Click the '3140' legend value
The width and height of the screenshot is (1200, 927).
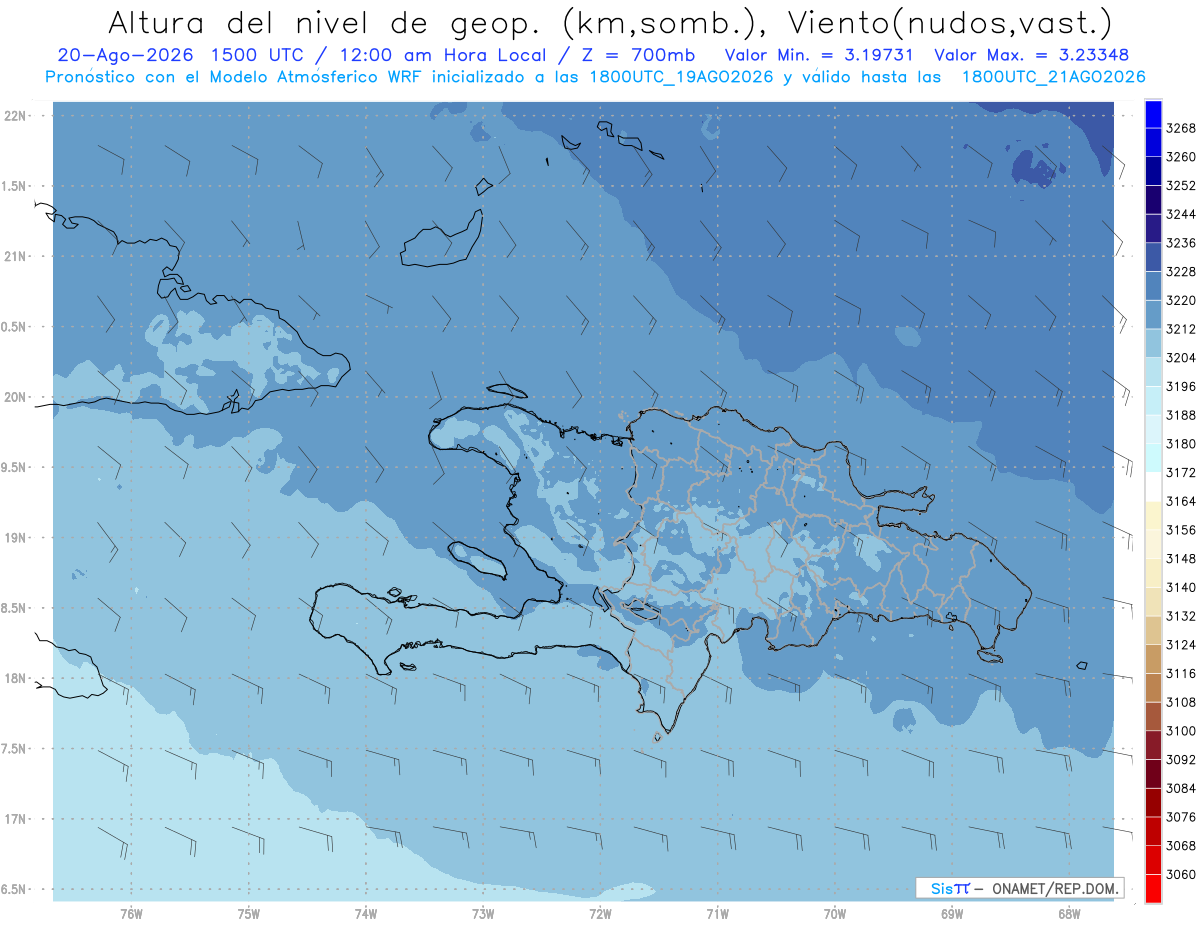tap(1181, 587)
